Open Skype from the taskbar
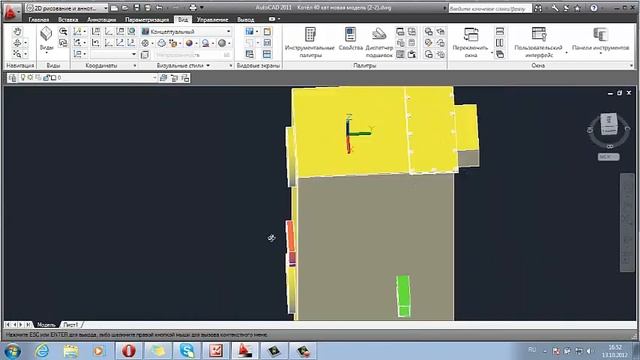640x360 pixels. 187,351
